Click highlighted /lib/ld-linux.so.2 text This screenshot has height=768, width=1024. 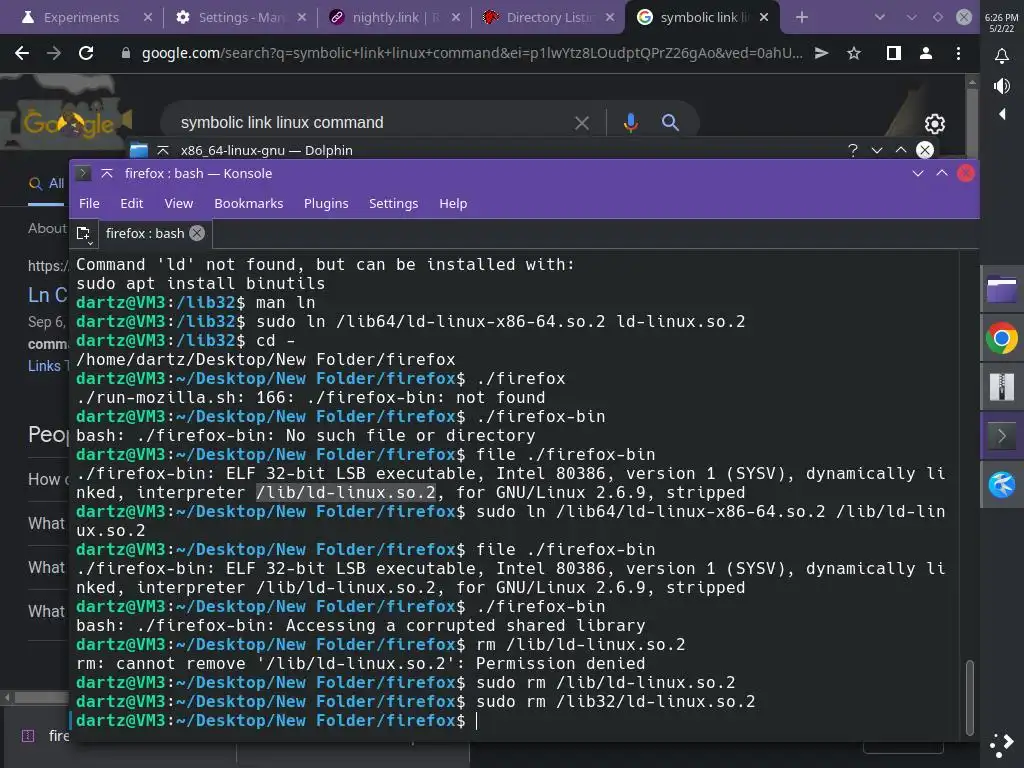pos(345,492)
